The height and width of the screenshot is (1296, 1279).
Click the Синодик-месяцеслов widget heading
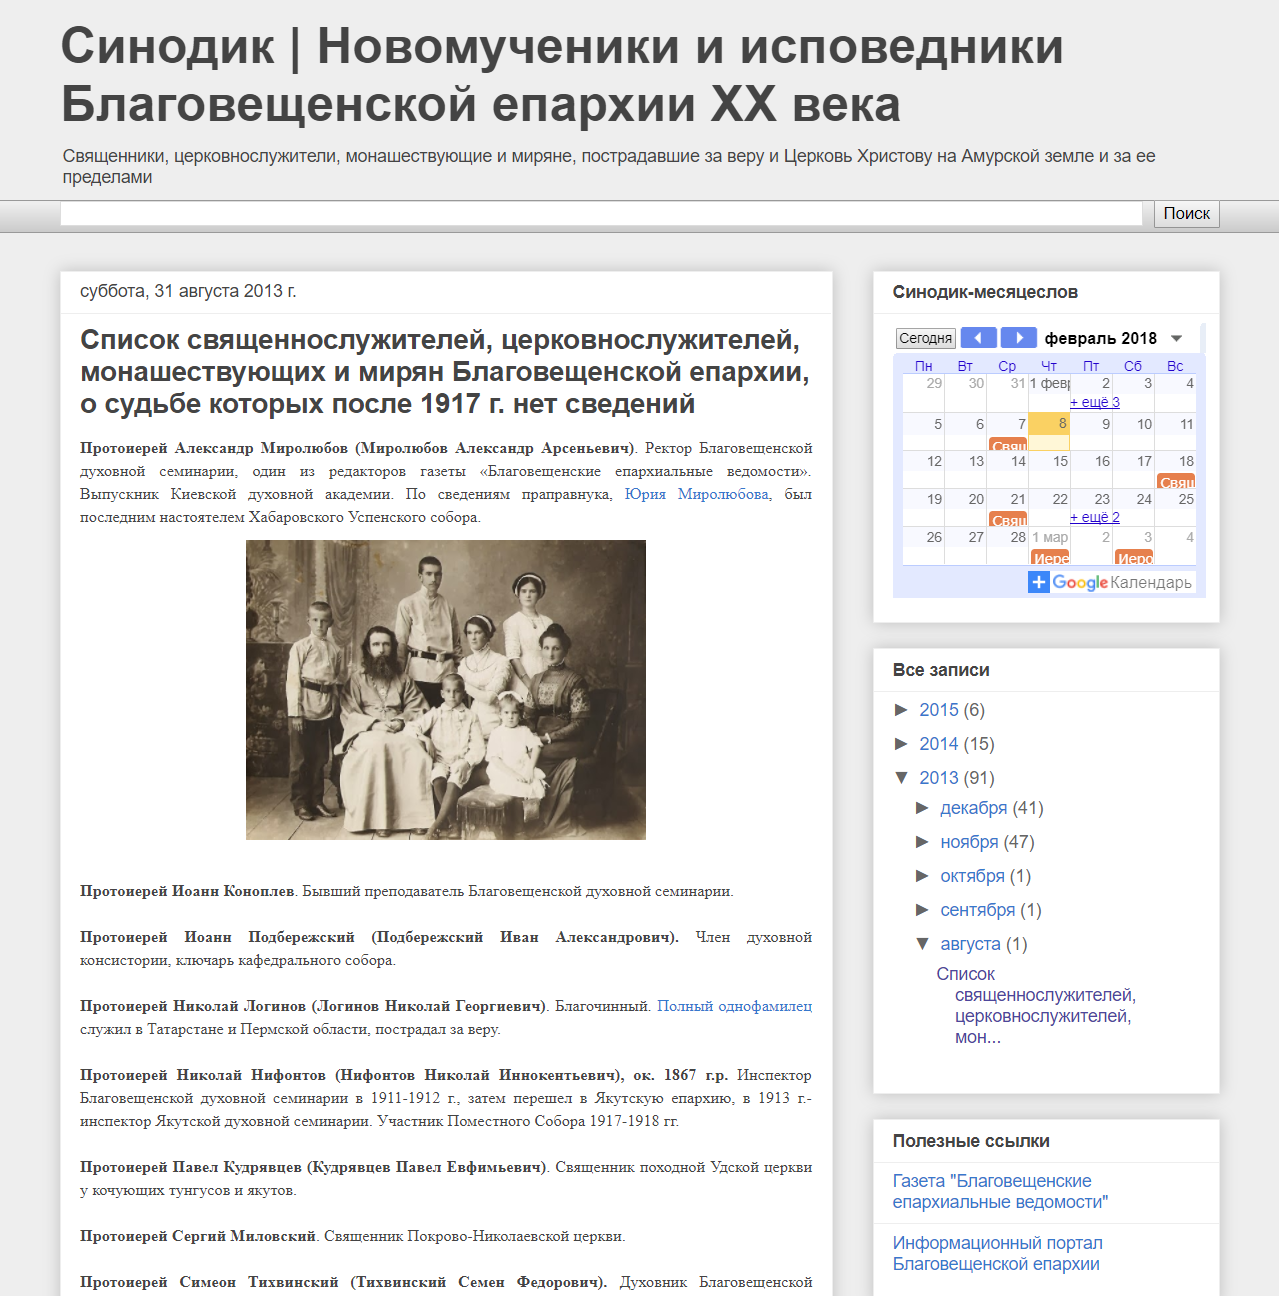pyautogui.click(x=985, y=292)
